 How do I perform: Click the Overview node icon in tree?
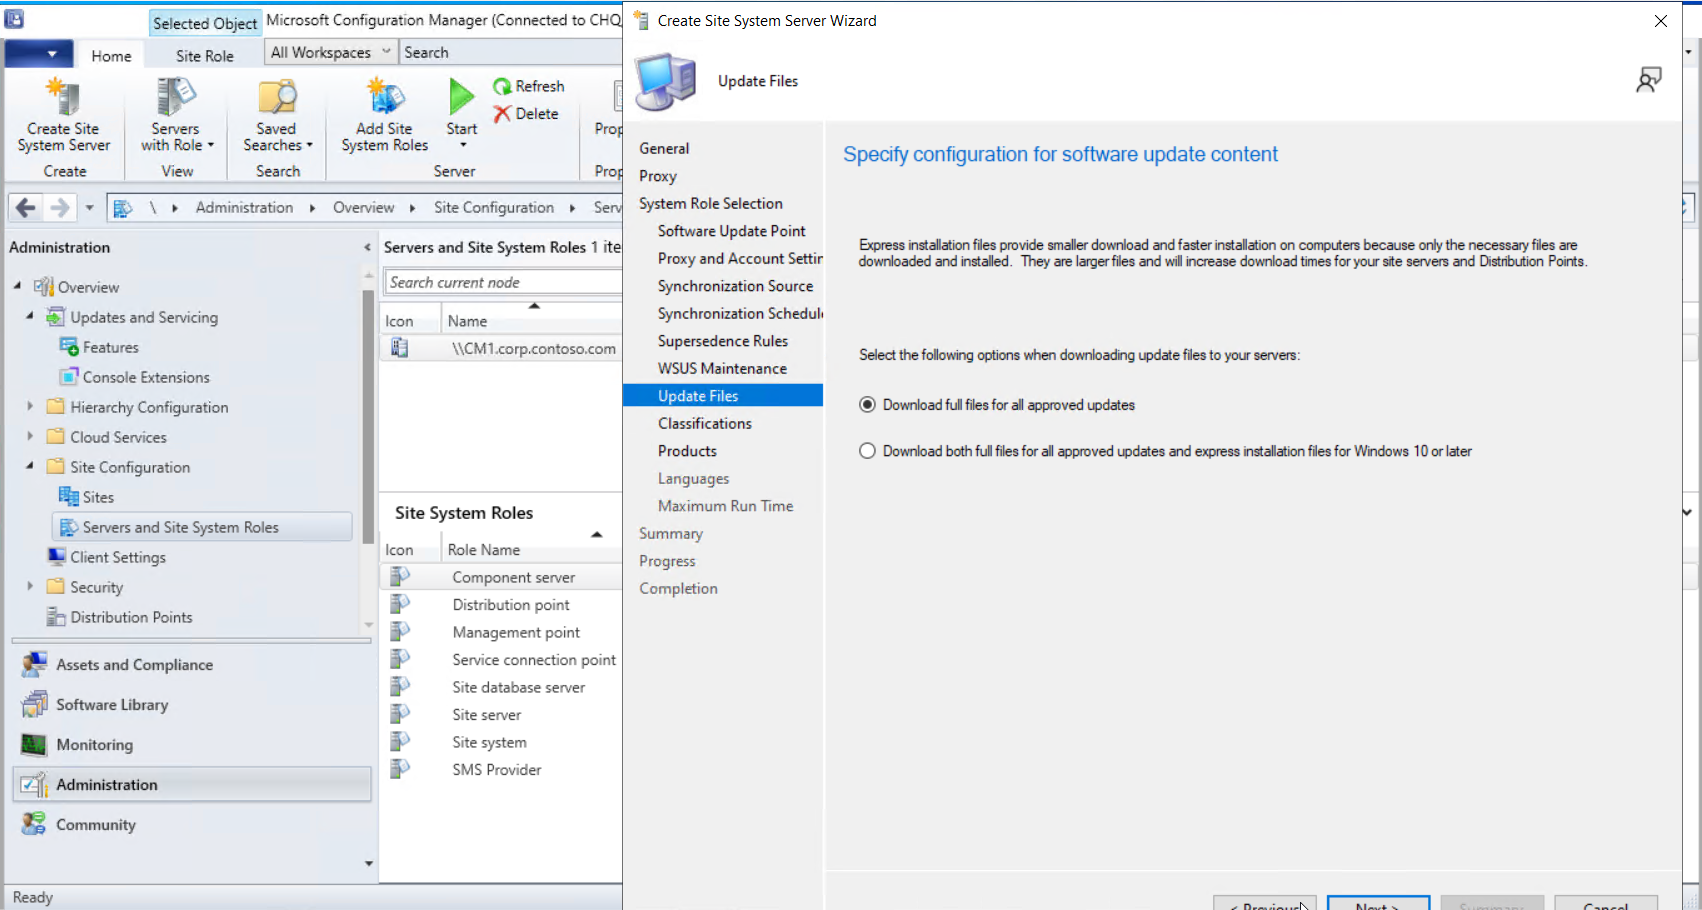44,287
